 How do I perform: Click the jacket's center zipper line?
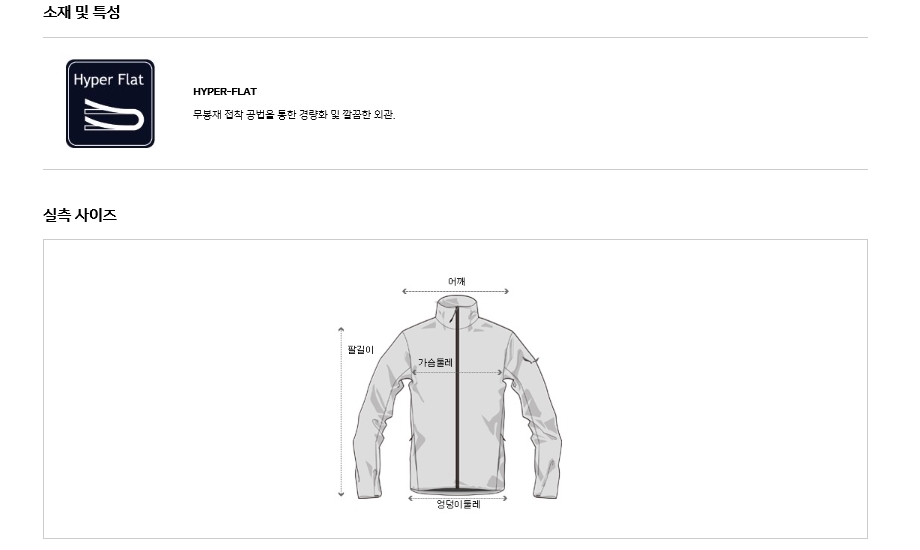click(x=458, y=399)
